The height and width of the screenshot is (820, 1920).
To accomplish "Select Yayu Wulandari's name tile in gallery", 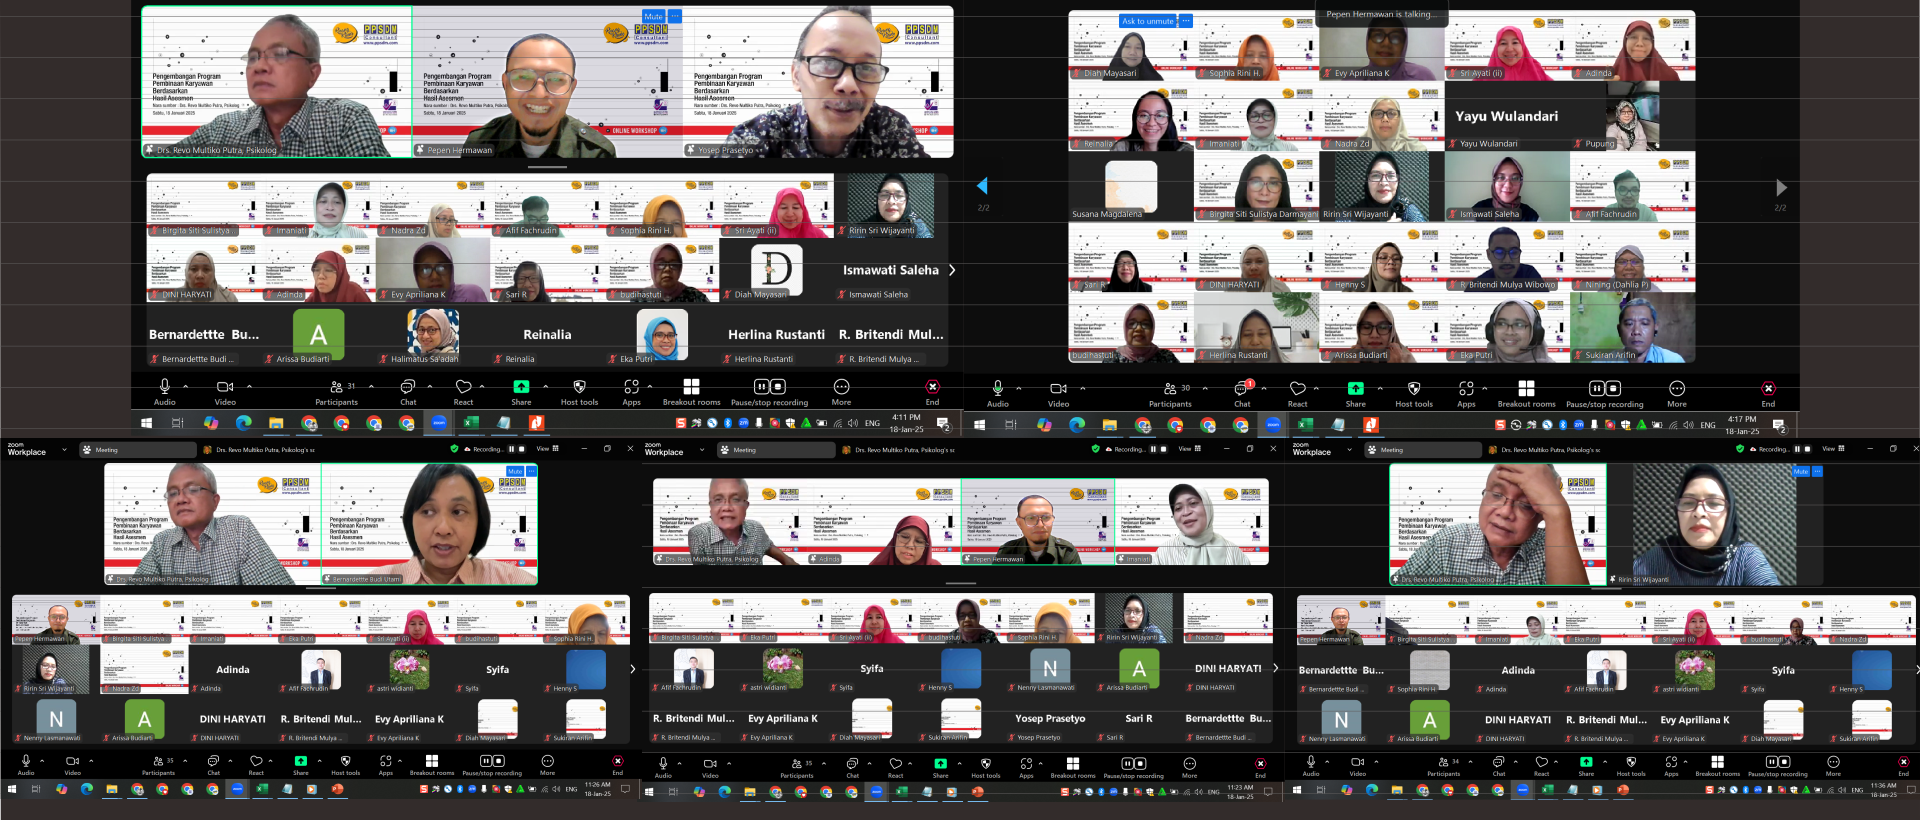I will point(1506,117).
